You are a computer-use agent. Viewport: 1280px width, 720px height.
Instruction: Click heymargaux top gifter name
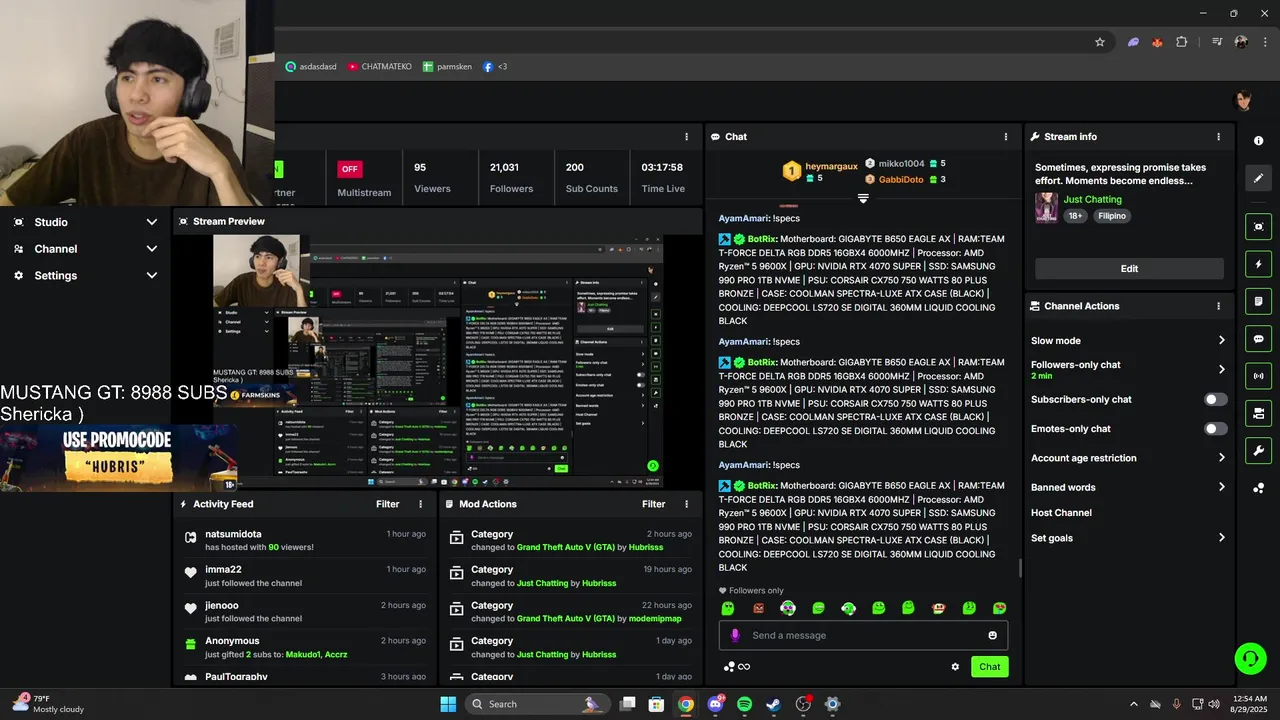831,167
